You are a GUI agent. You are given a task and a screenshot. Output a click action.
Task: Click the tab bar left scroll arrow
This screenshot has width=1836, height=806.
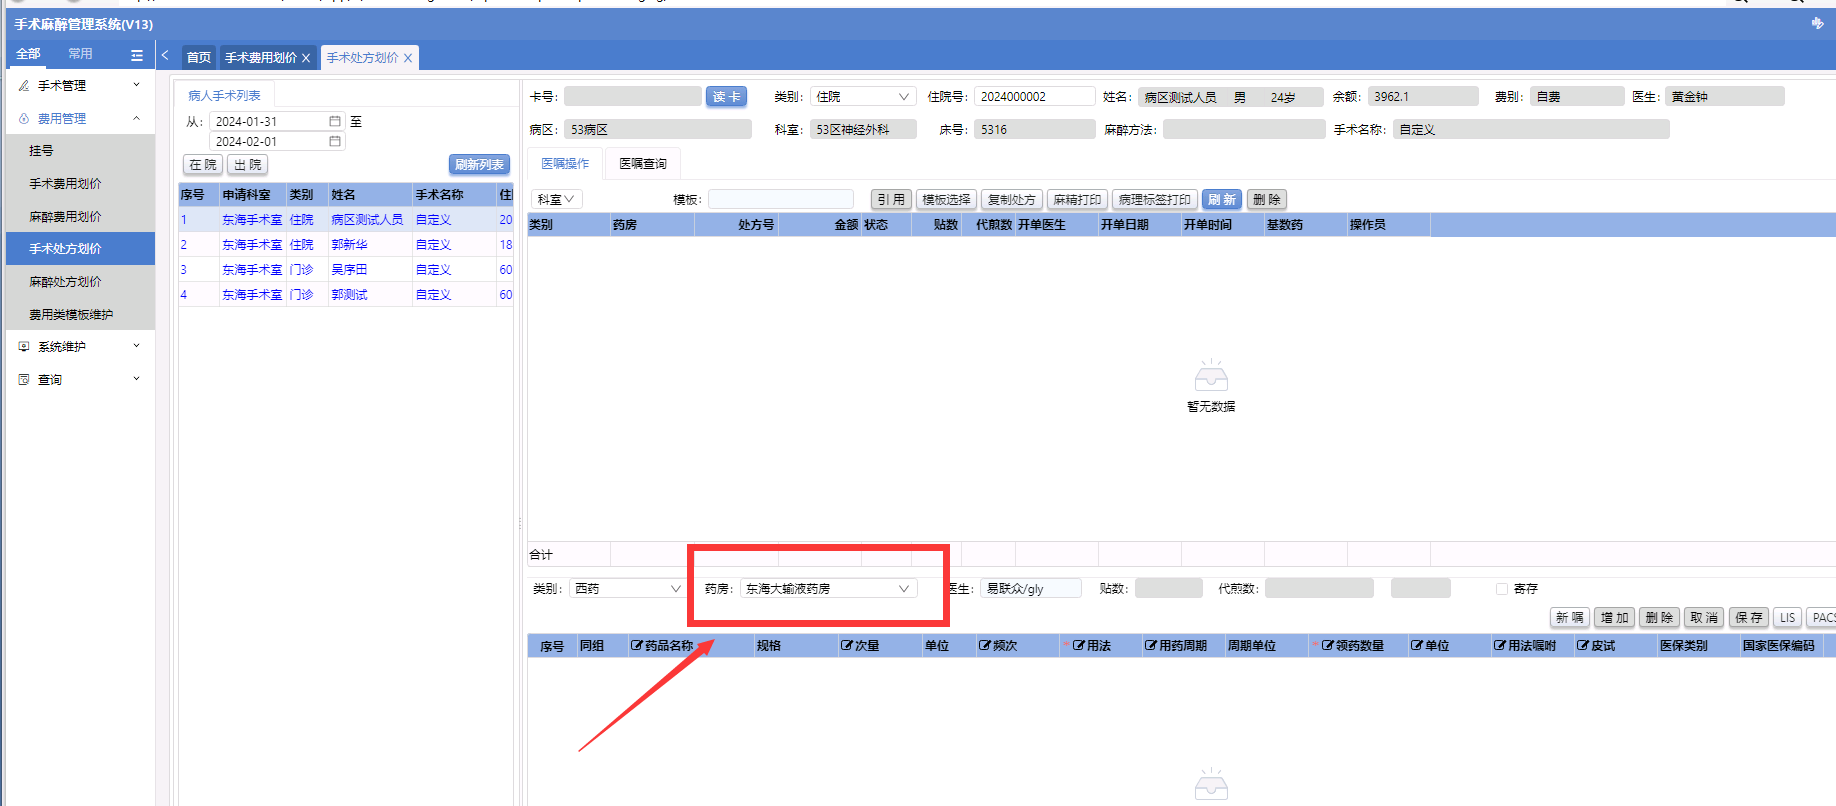click(165, 56)
